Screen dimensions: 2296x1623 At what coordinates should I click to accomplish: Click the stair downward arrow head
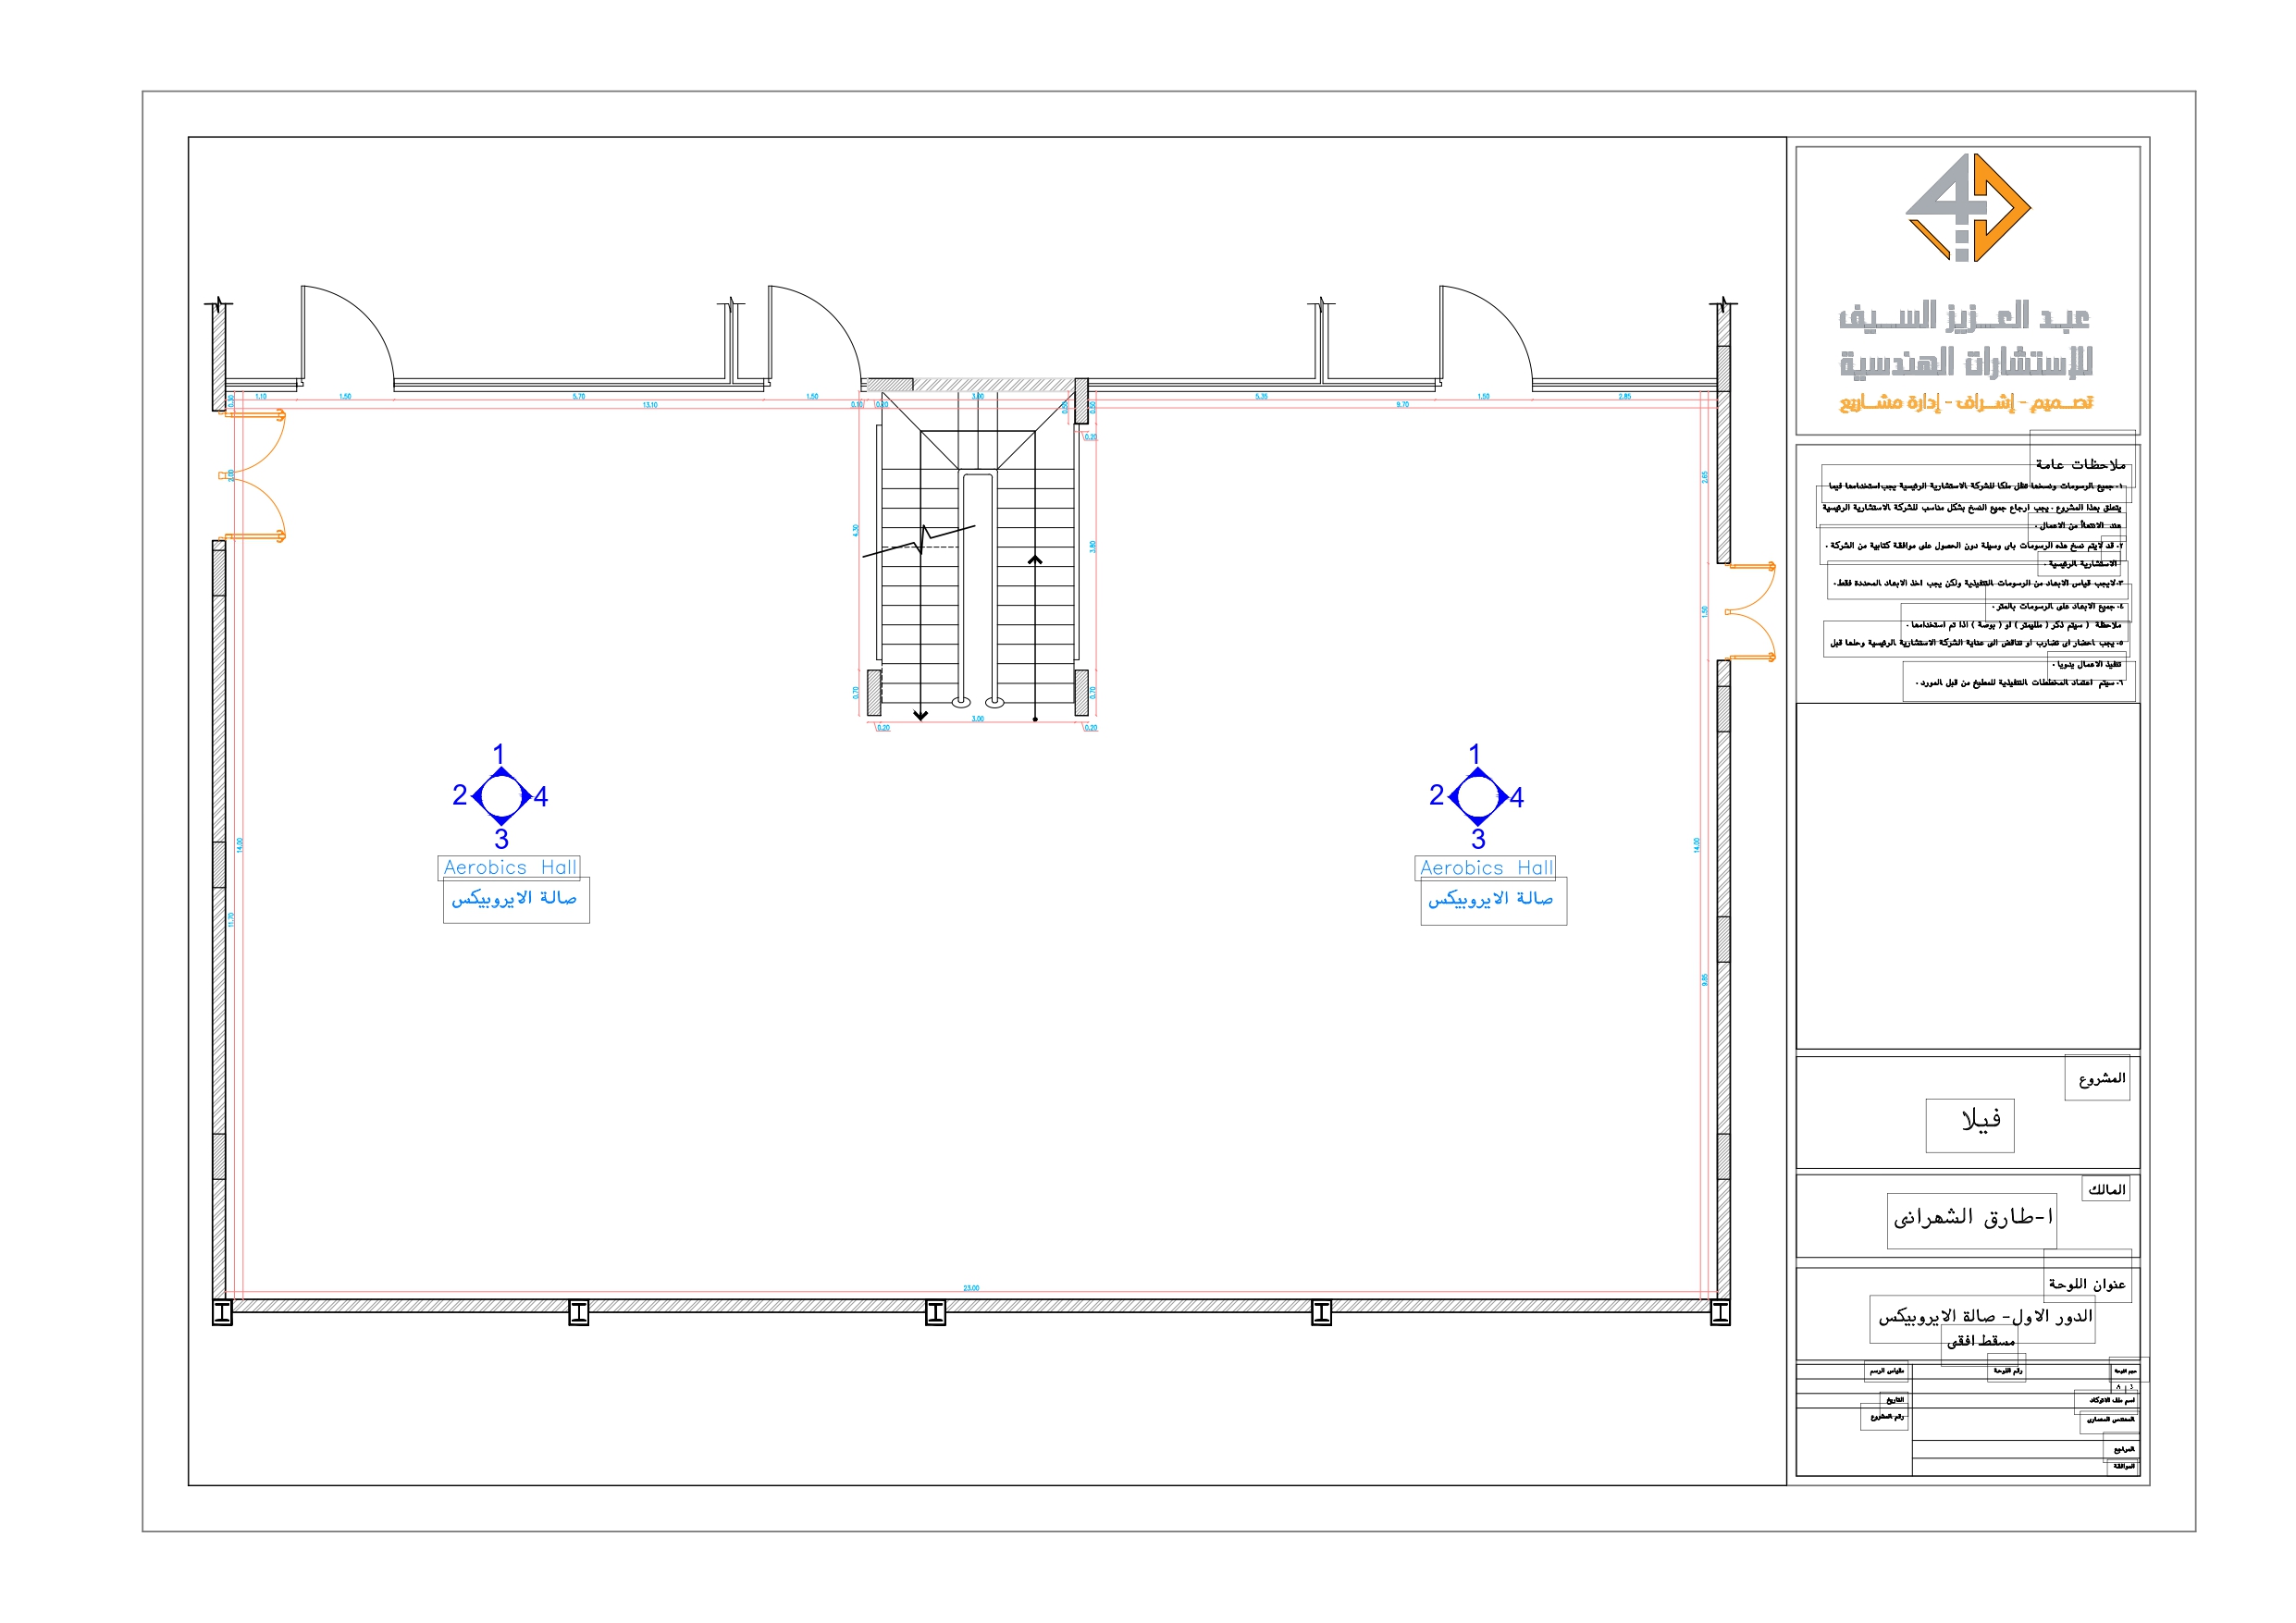click(x=920, y=715)
